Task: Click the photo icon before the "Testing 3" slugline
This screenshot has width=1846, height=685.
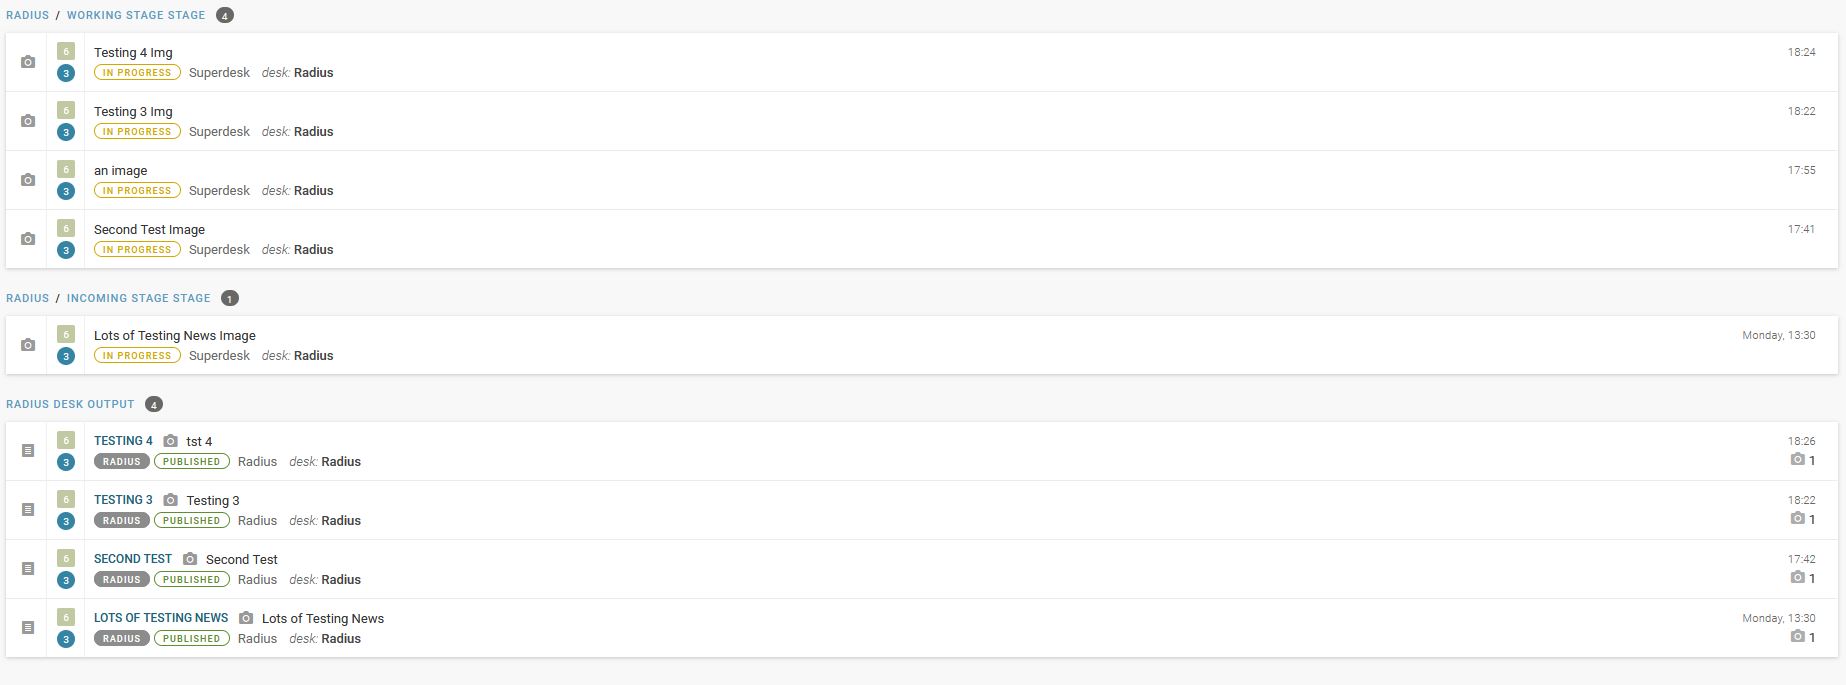Action: (x=170, y=499)
